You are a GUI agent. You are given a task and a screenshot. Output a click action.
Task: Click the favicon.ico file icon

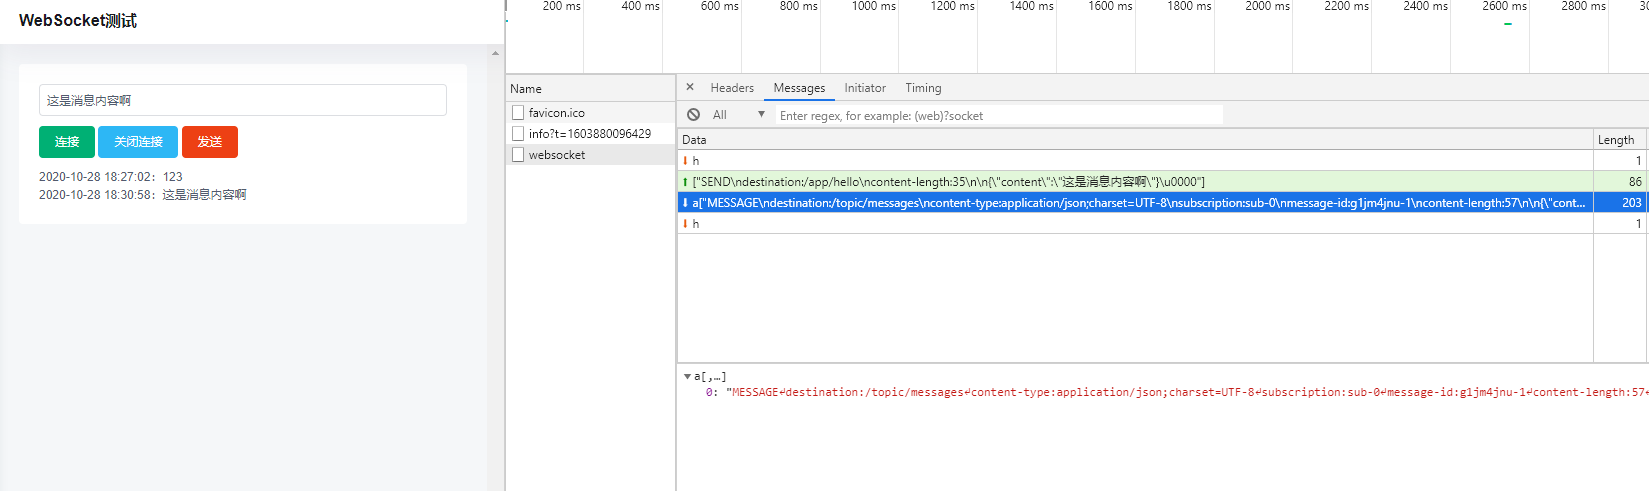(x=518, y=113)
